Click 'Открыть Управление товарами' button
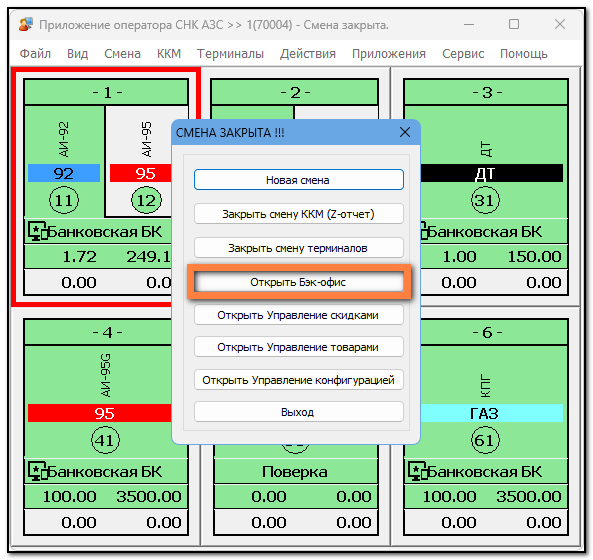Screen dimensions: 593x560 click(299, 347)
